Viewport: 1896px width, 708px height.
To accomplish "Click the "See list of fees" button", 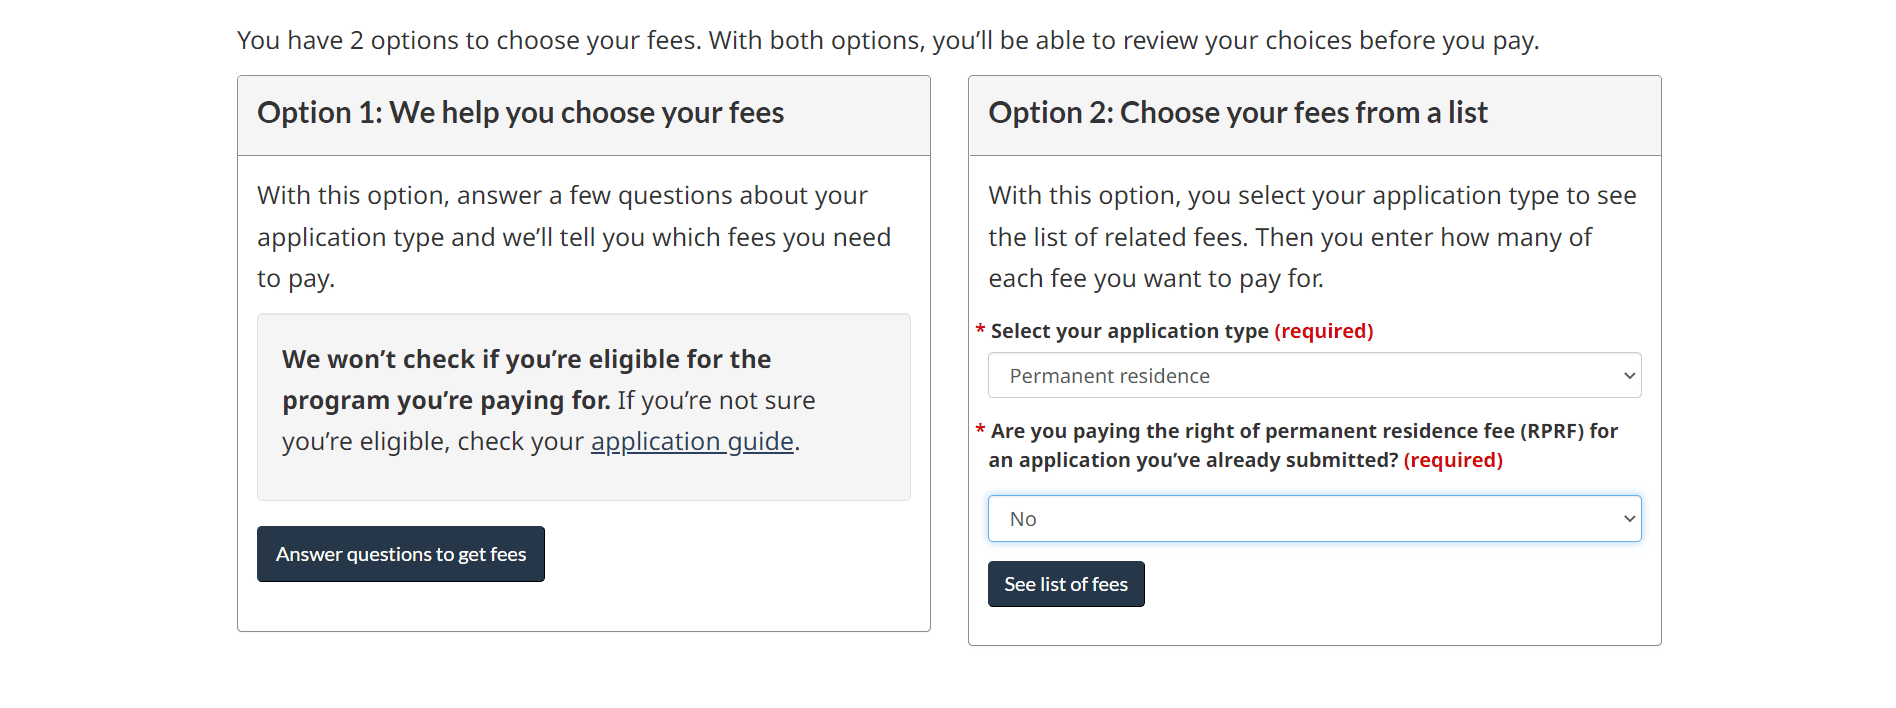I will [x=1065, y=584].
